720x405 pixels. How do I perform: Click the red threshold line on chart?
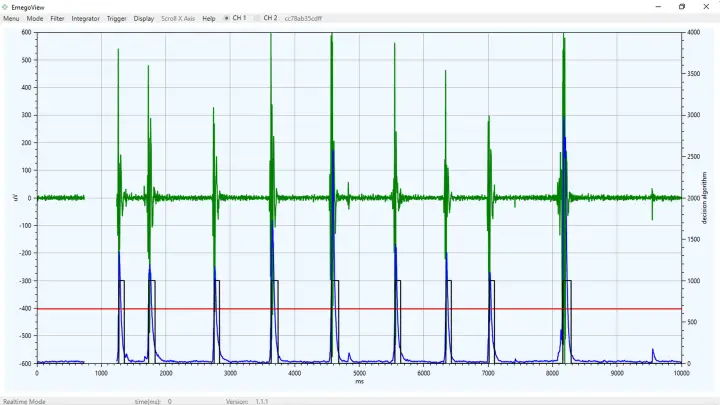[359, 309]
